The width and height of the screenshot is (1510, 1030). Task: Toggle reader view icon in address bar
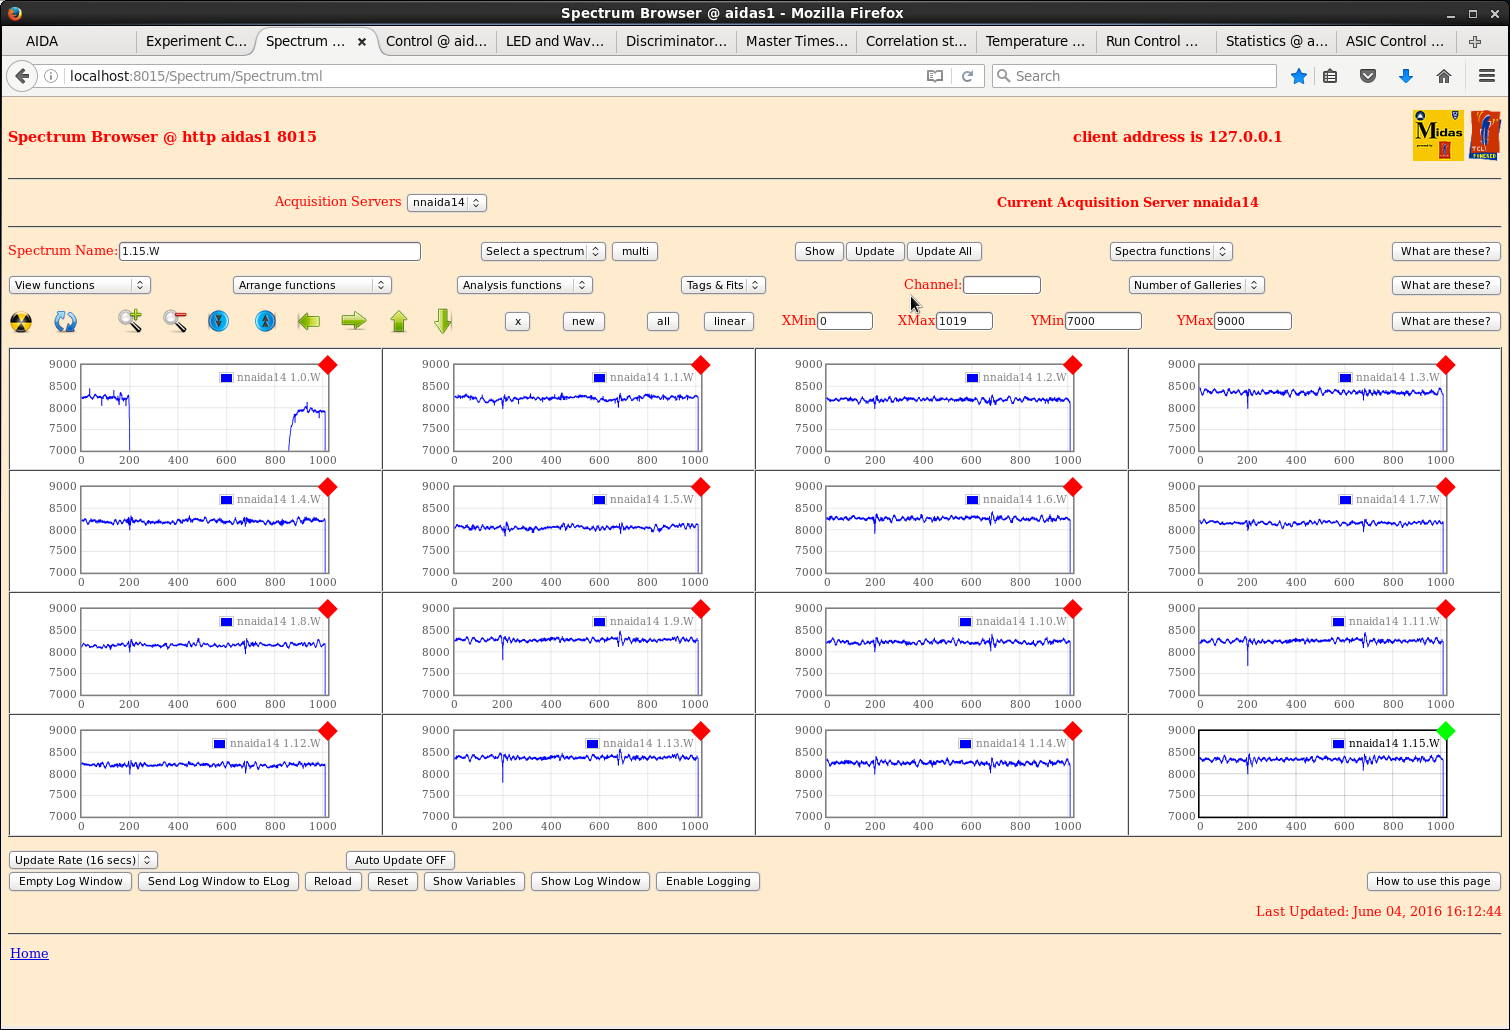(x=935, y=76)
